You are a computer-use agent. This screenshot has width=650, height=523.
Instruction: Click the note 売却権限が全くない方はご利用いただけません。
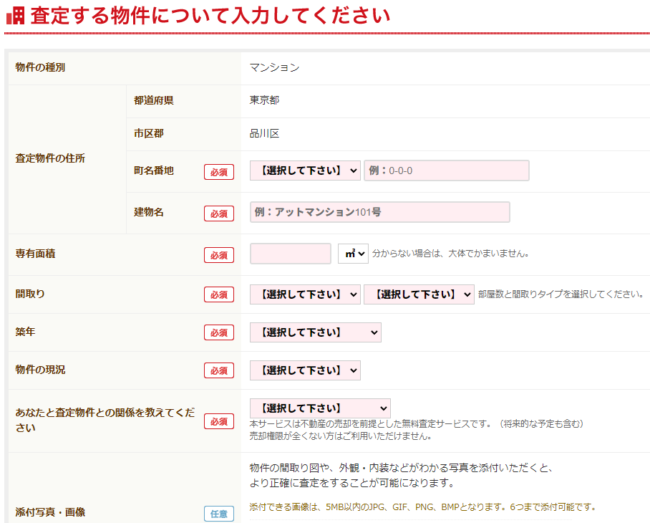click(x=341, y=436)
